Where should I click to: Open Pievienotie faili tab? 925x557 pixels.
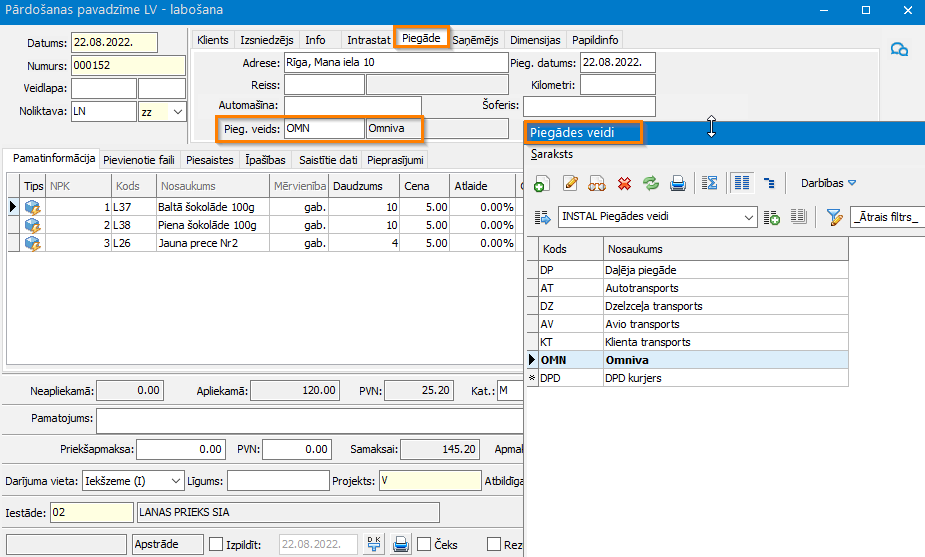(139, 160)
